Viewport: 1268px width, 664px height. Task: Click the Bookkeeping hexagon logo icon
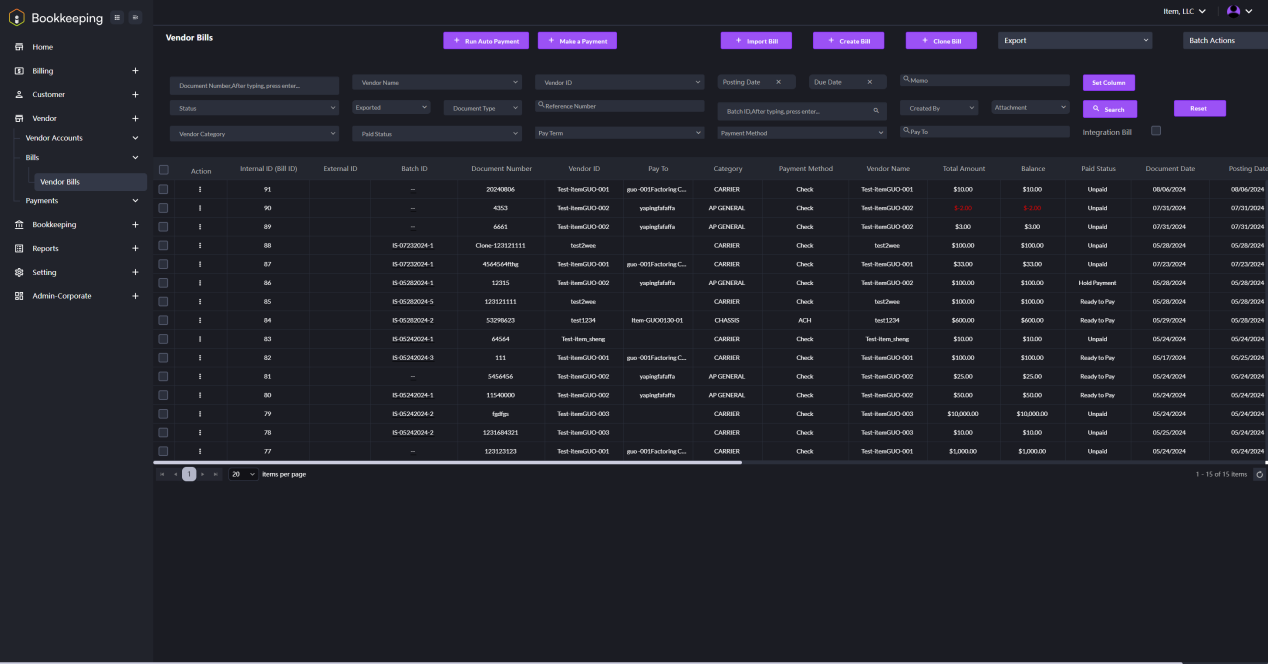(x=16, y=17)
